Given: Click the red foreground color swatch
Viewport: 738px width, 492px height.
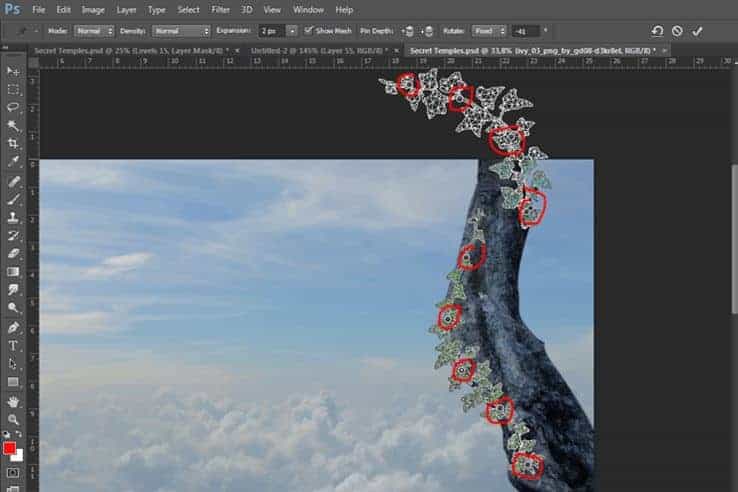Looking at the screenshot, I should click(9, 448).
